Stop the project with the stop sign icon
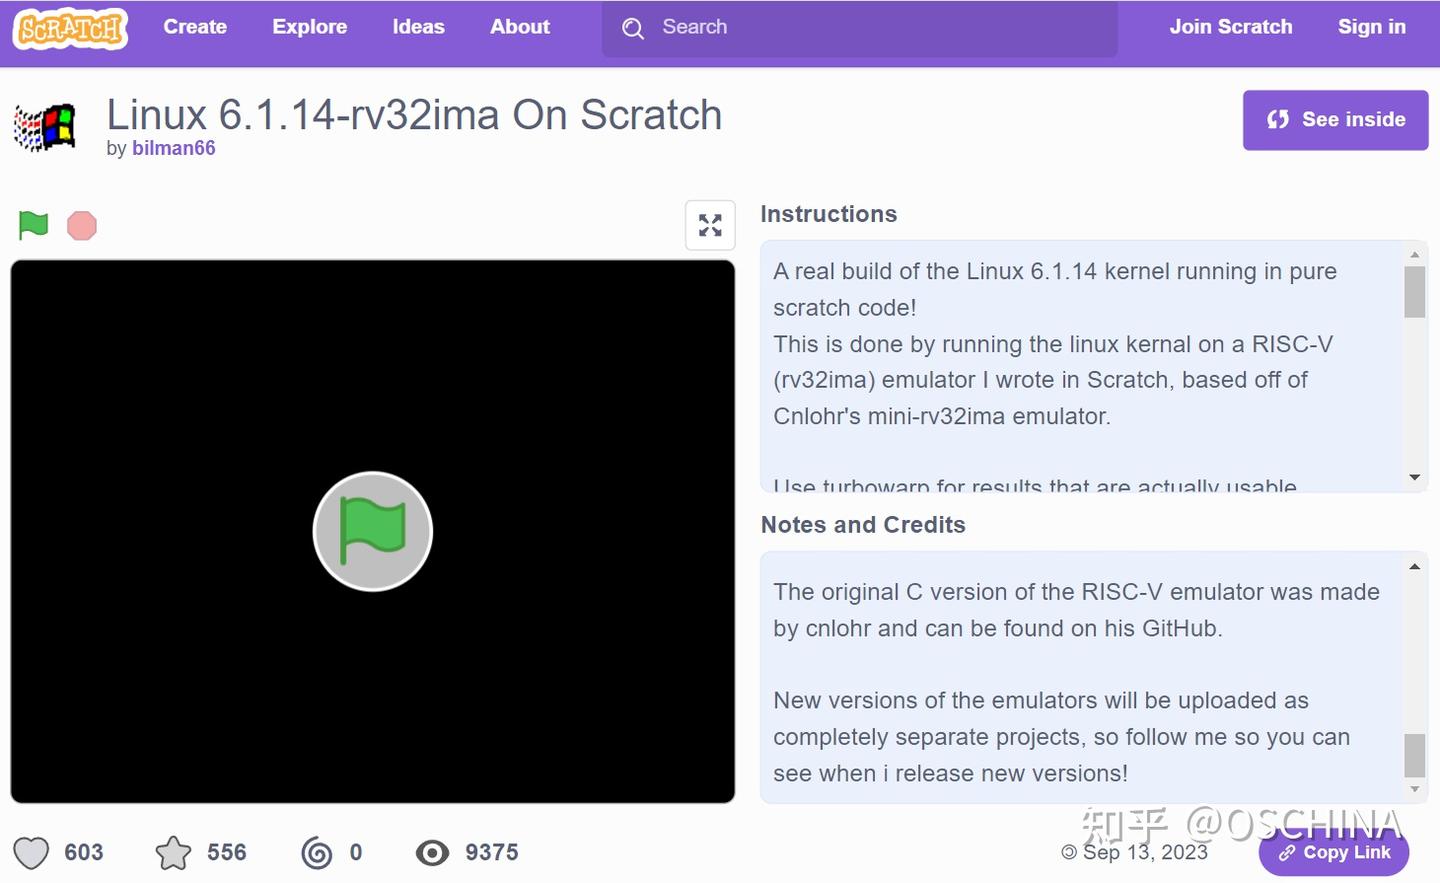This screenshot has width=1440, height=883. coord(81,225)
